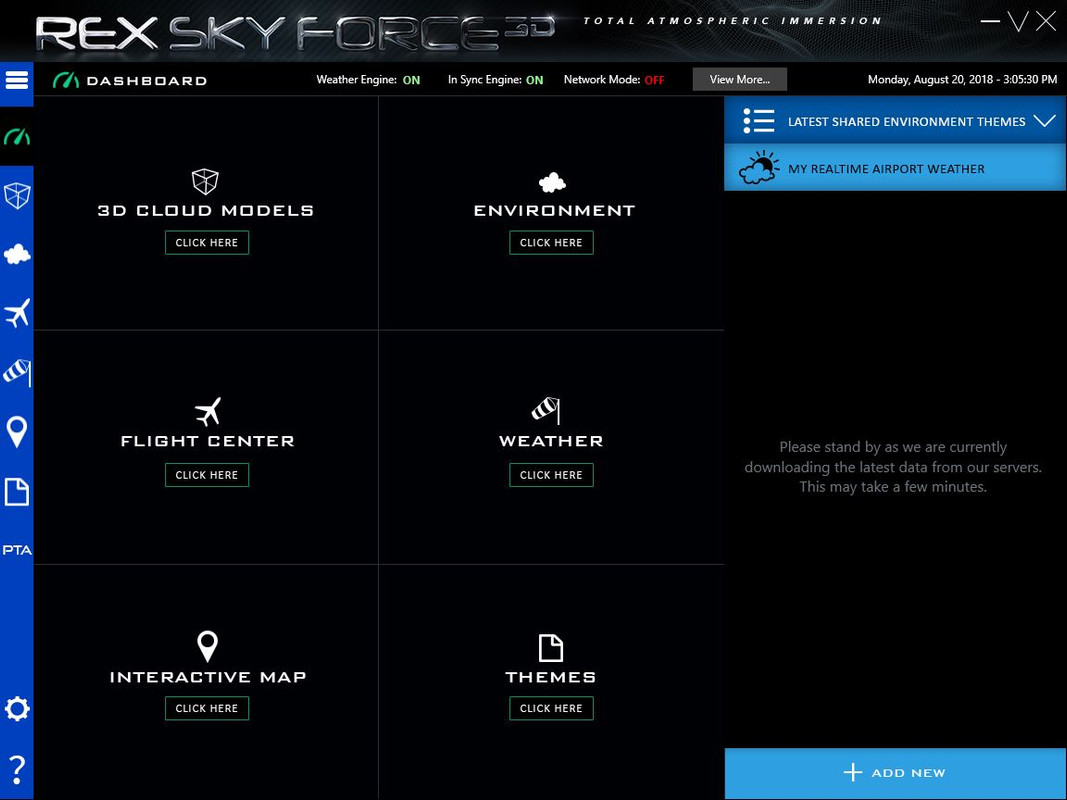
Task: Open 3D Cloud Models cube icon in sidebar
Action: tap(16, 196)
